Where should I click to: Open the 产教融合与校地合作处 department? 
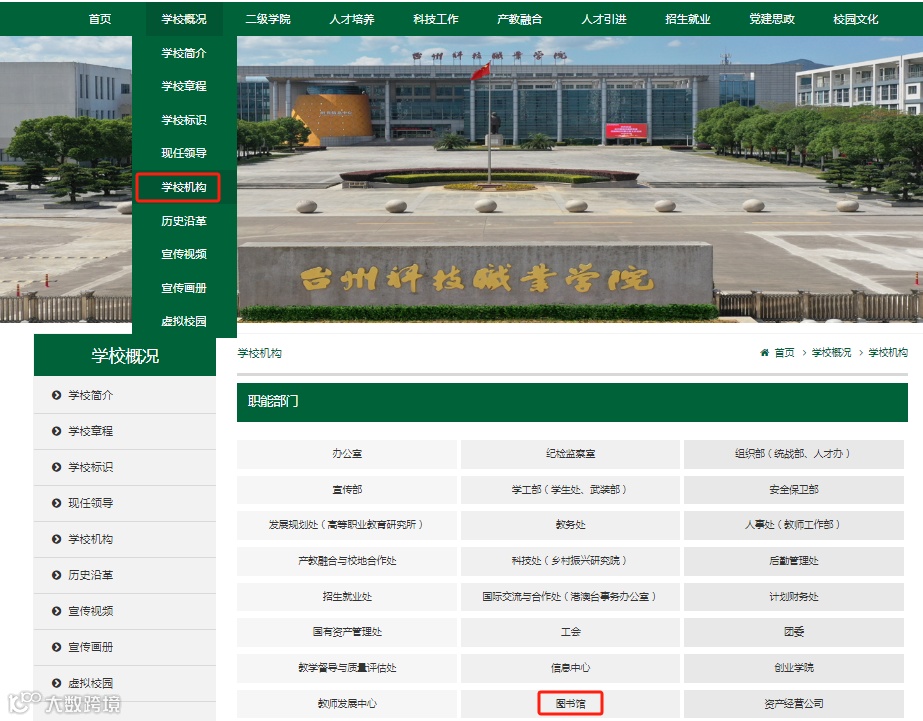347,561
